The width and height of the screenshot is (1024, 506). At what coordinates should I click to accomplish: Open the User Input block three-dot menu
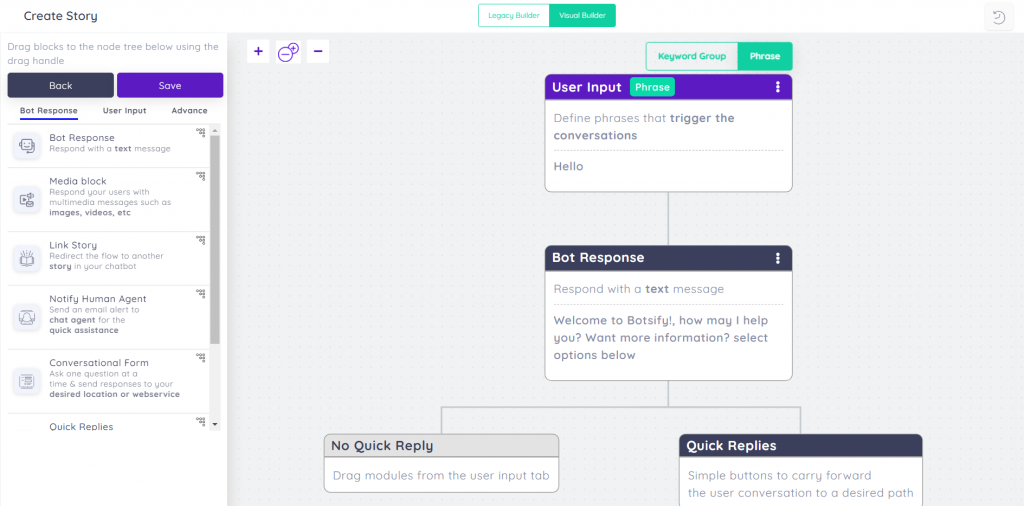click(777, 87)
